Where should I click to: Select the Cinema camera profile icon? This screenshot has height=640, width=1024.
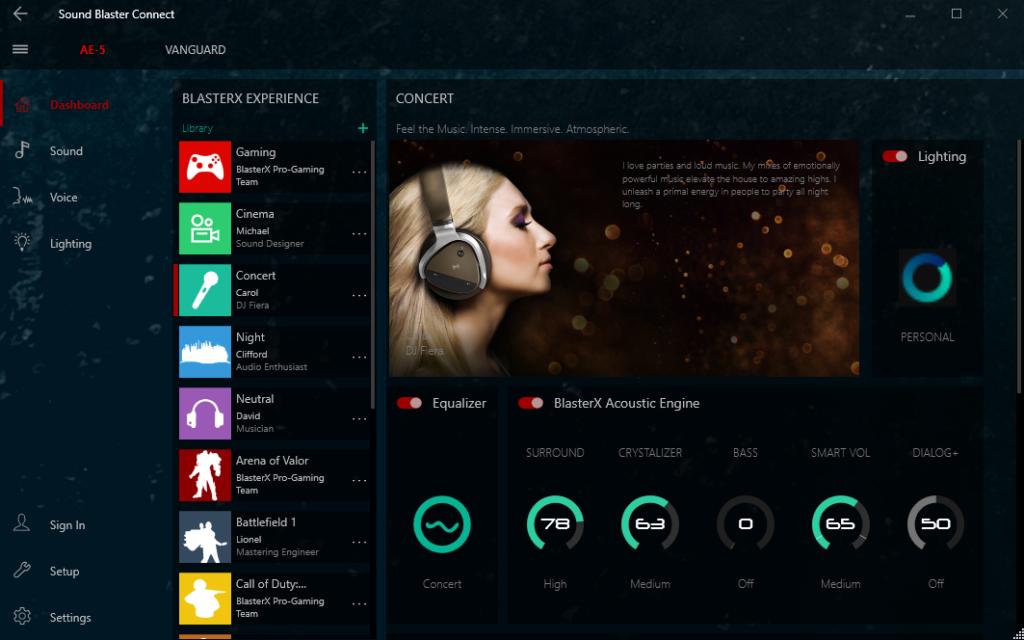(205, 229)
